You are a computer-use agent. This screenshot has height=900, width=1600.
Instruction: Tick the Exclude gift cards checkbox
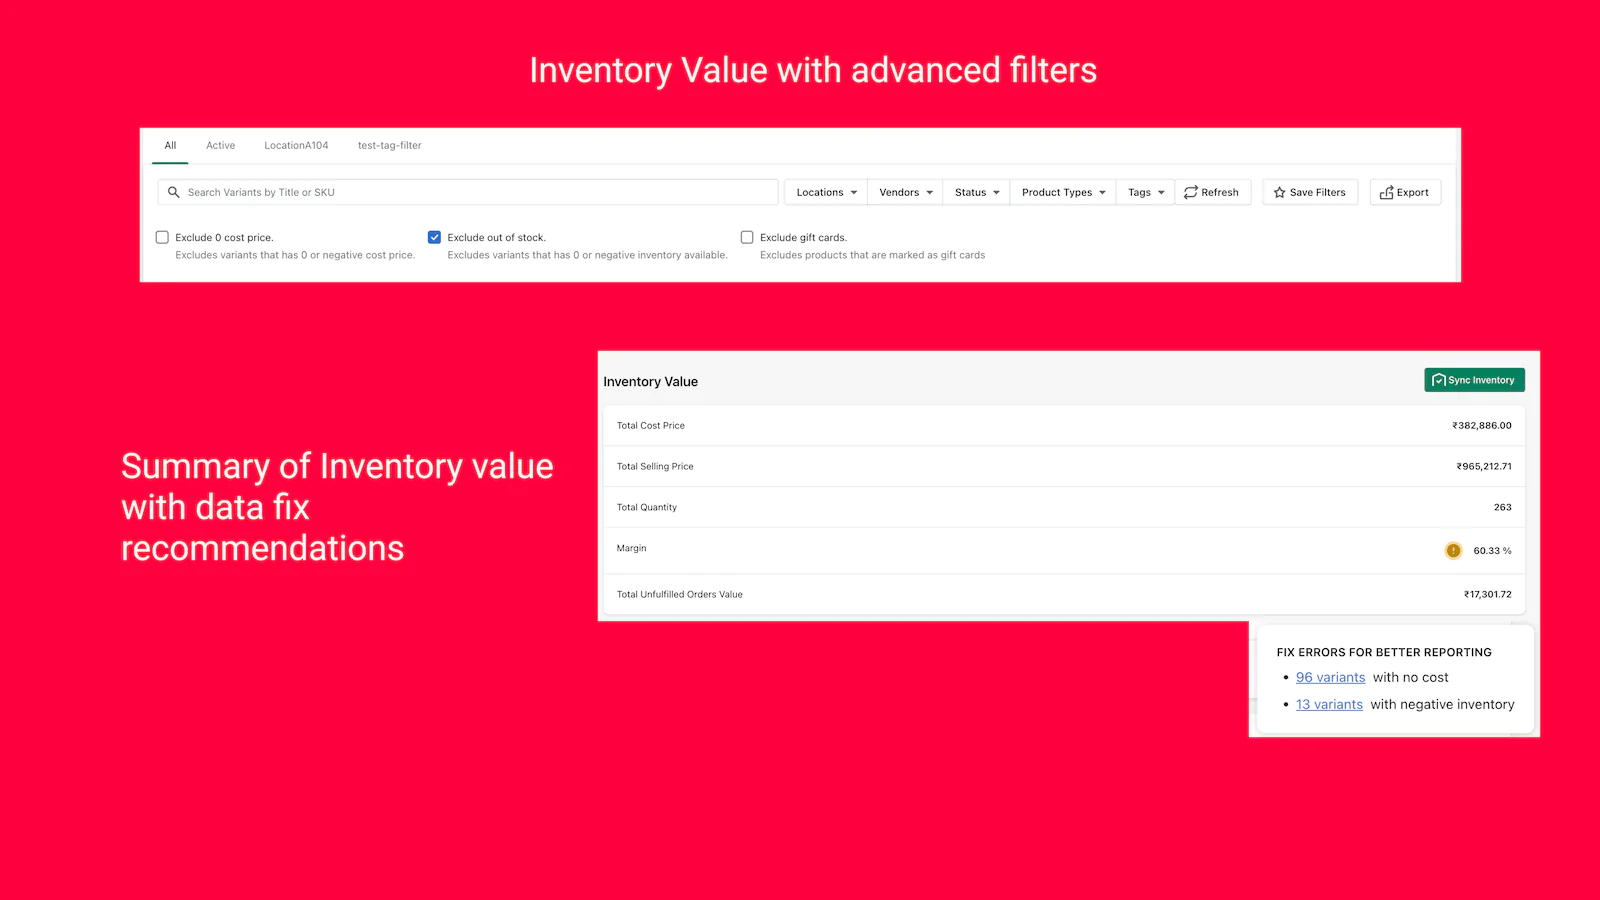[x=747, y=237]
